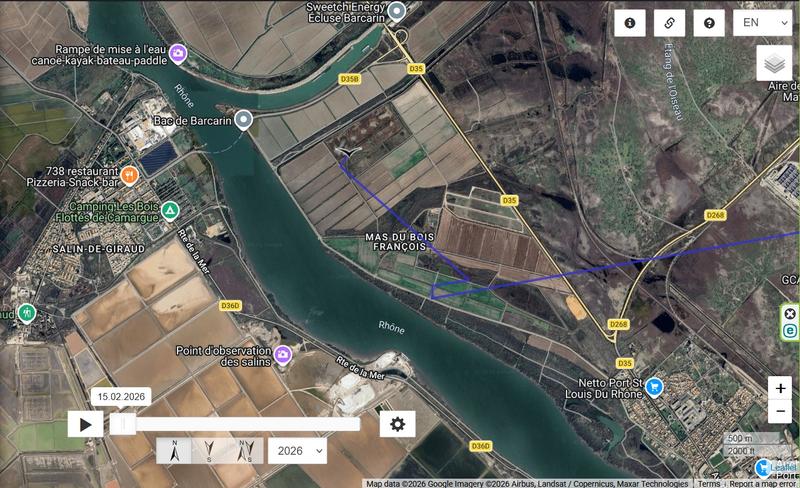Open the info panel button

(x=630, y=23)
